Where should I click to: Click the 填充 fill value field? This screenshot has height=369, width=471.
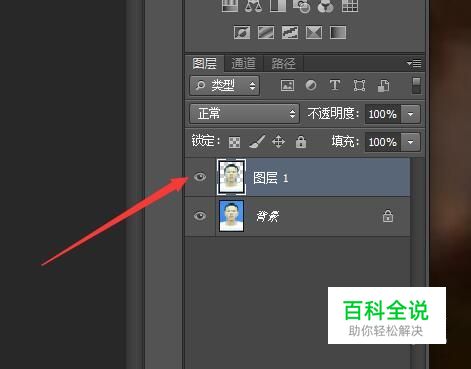point(383,142)
